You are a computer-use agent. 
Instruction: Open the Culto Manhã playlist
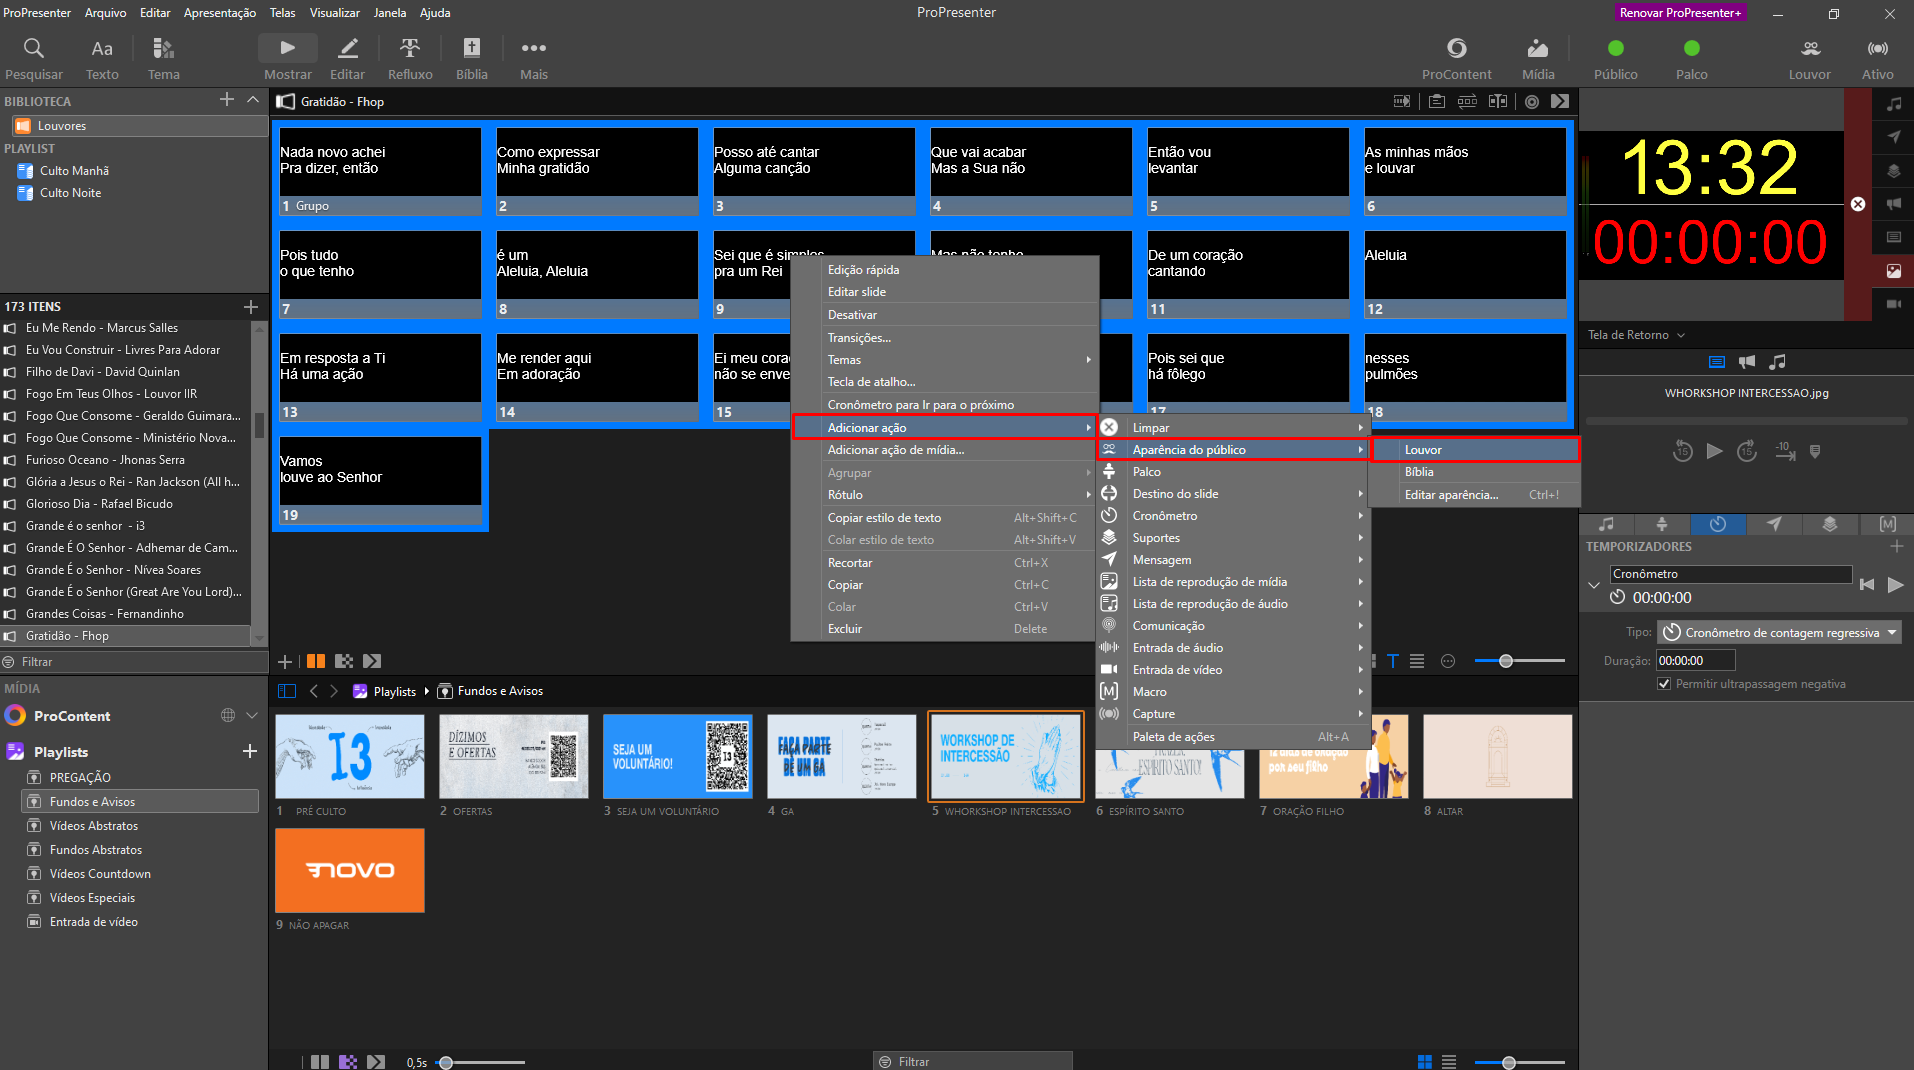pos(74,171)
